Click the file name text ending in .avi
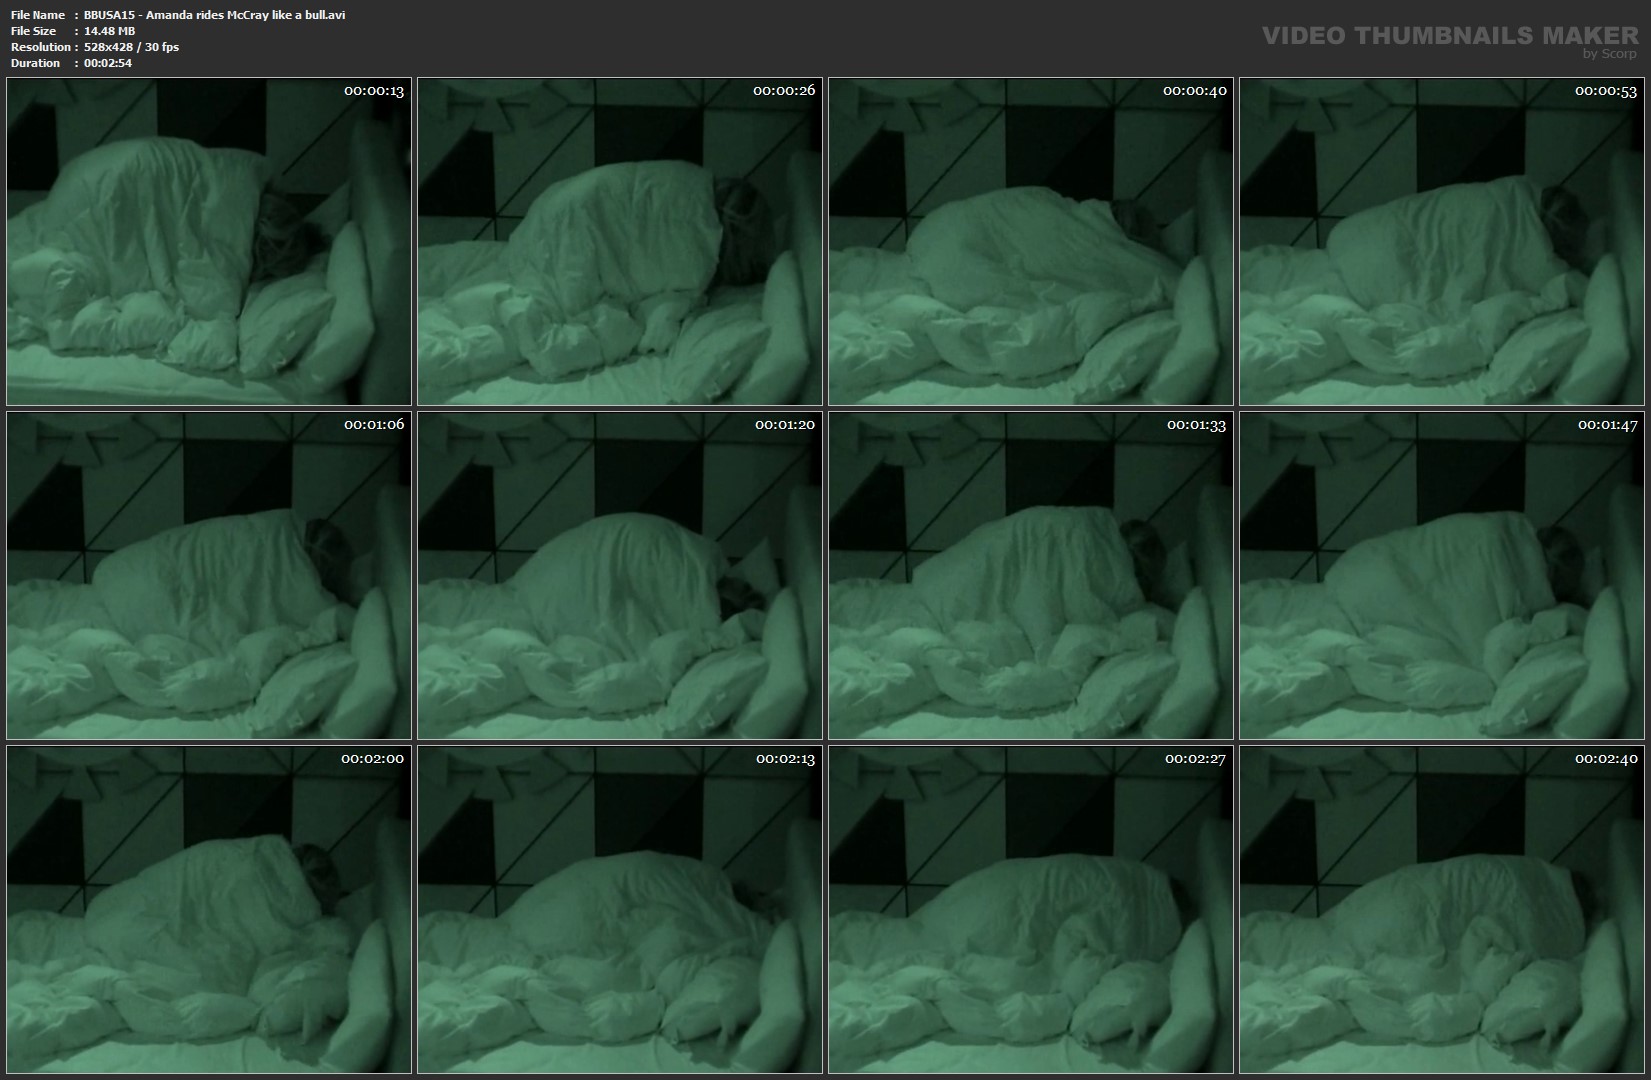 pos(215,15)
